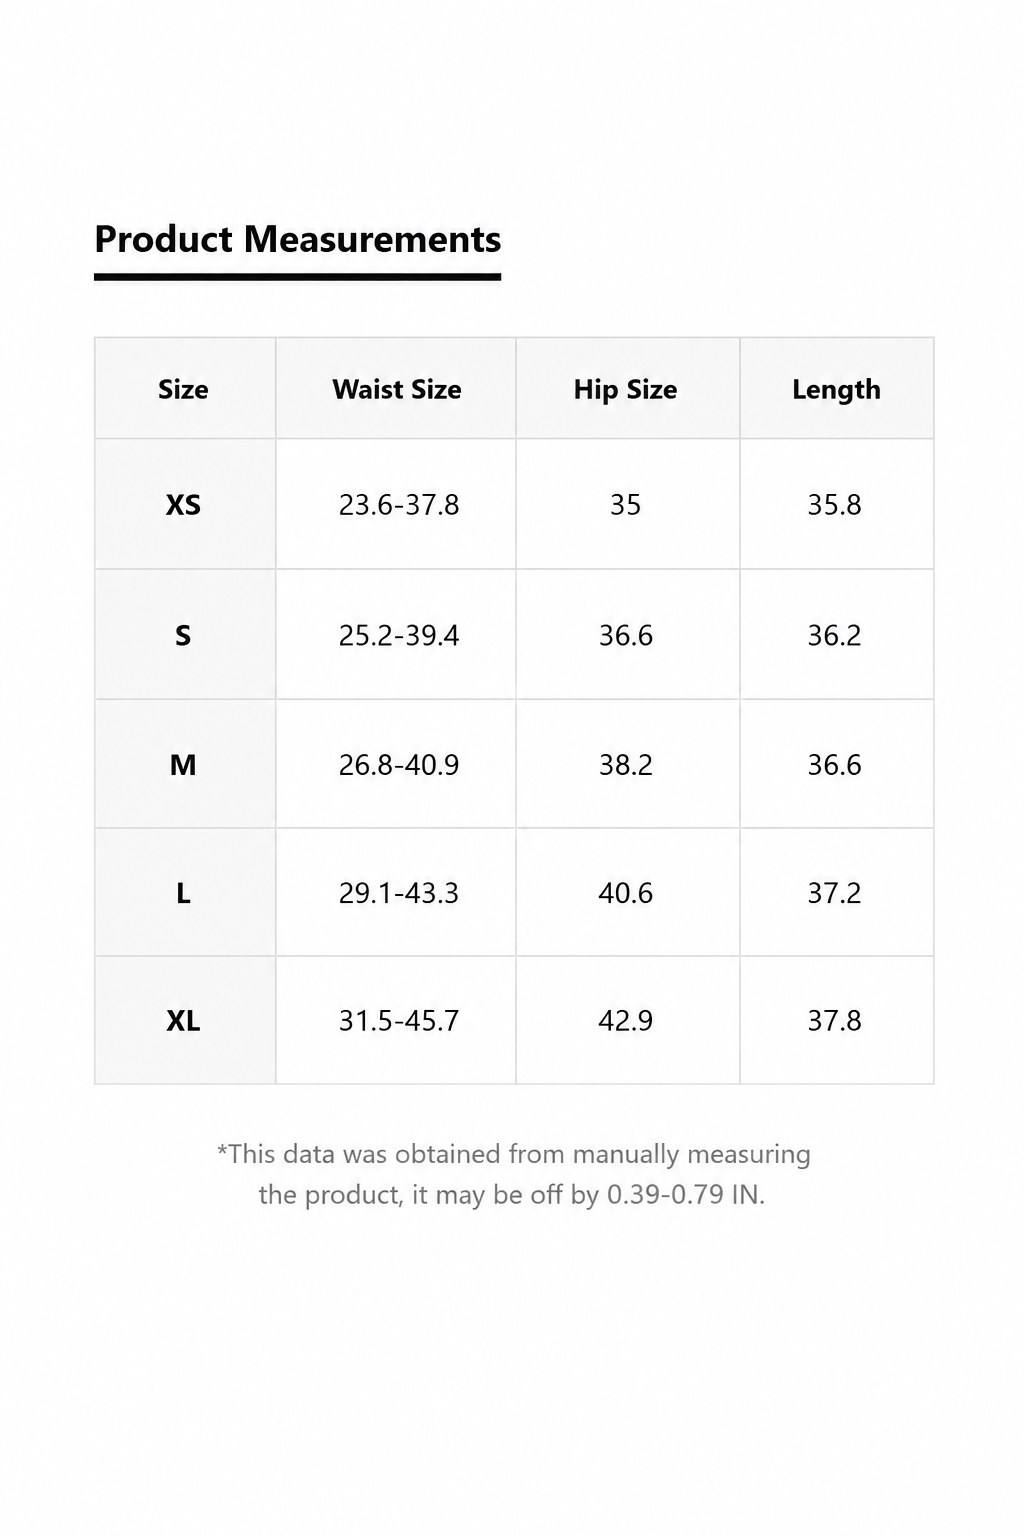Choose the M size row label
The height and width of the screenshot is (1536, 1024).
click(183, 765)
